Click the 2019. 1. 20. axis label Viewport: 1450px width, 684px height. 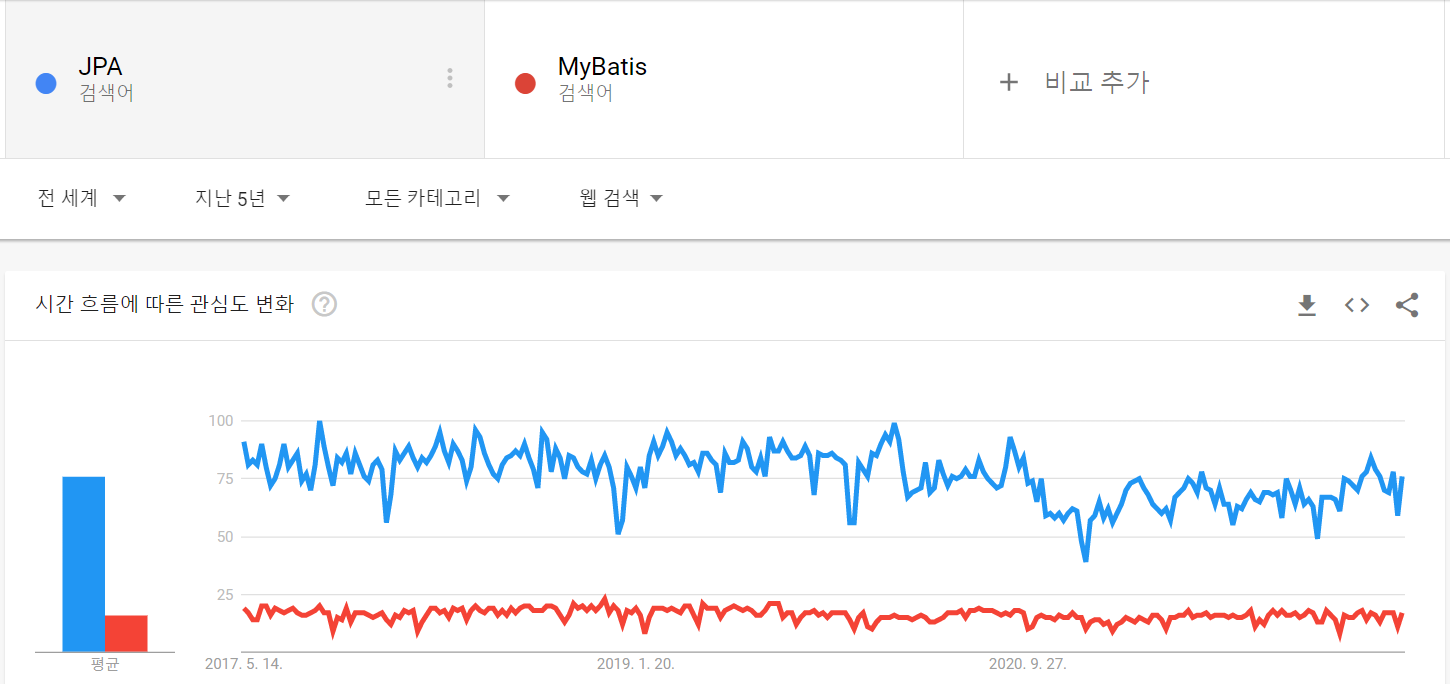(635, 664)
